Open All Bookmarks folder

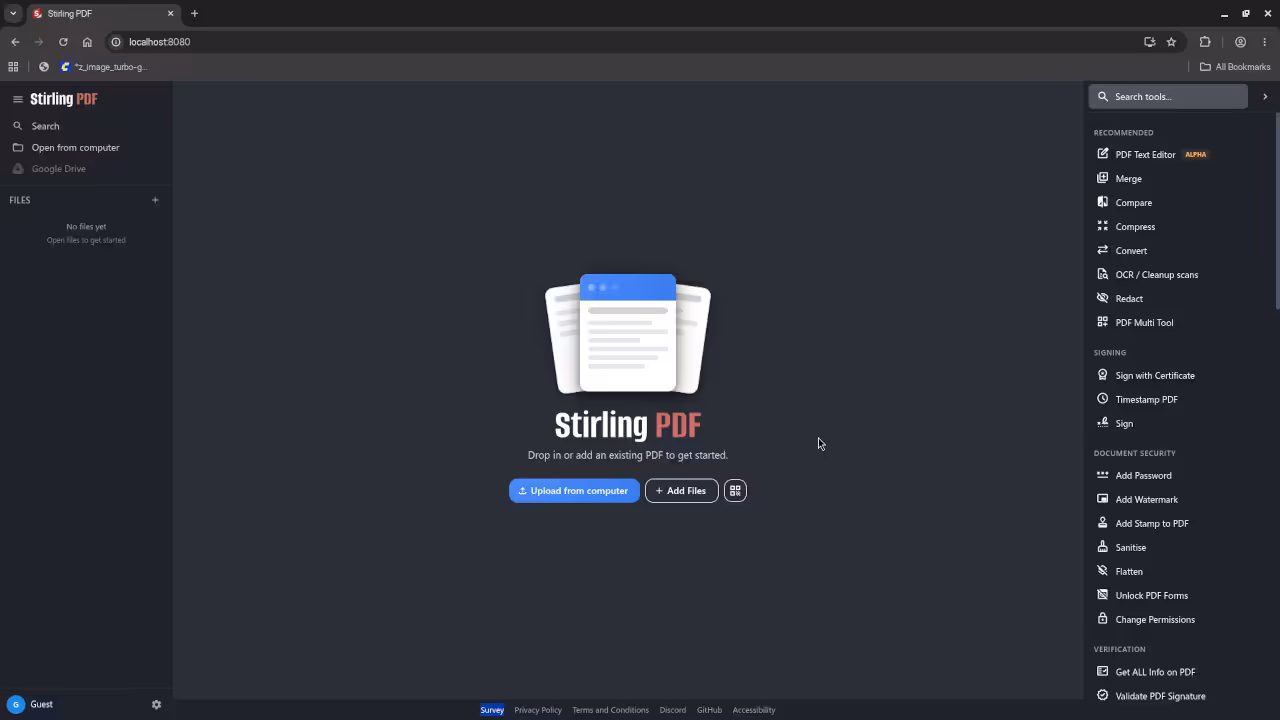point(1235,67)
